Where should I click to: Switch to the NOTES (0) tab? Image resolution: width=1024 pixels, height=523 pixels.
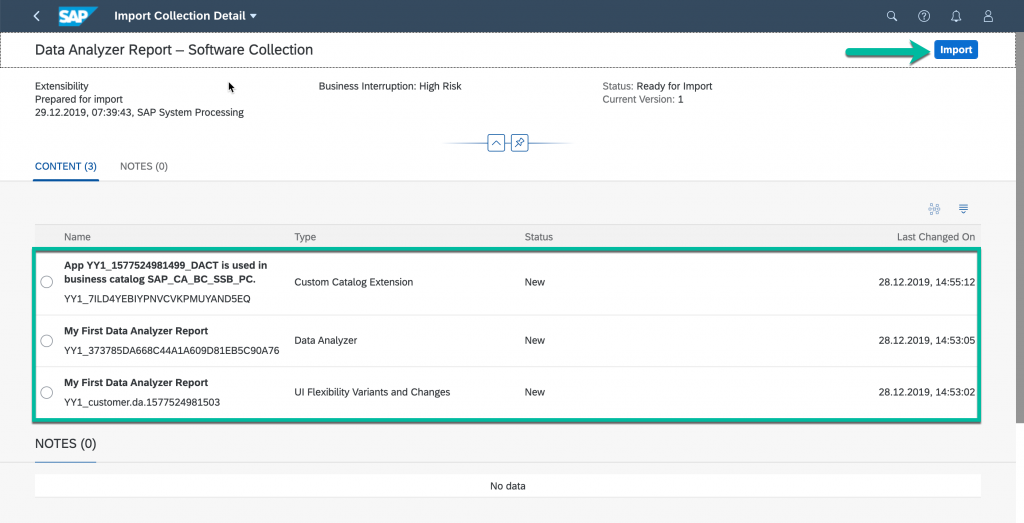pos(144,166)
